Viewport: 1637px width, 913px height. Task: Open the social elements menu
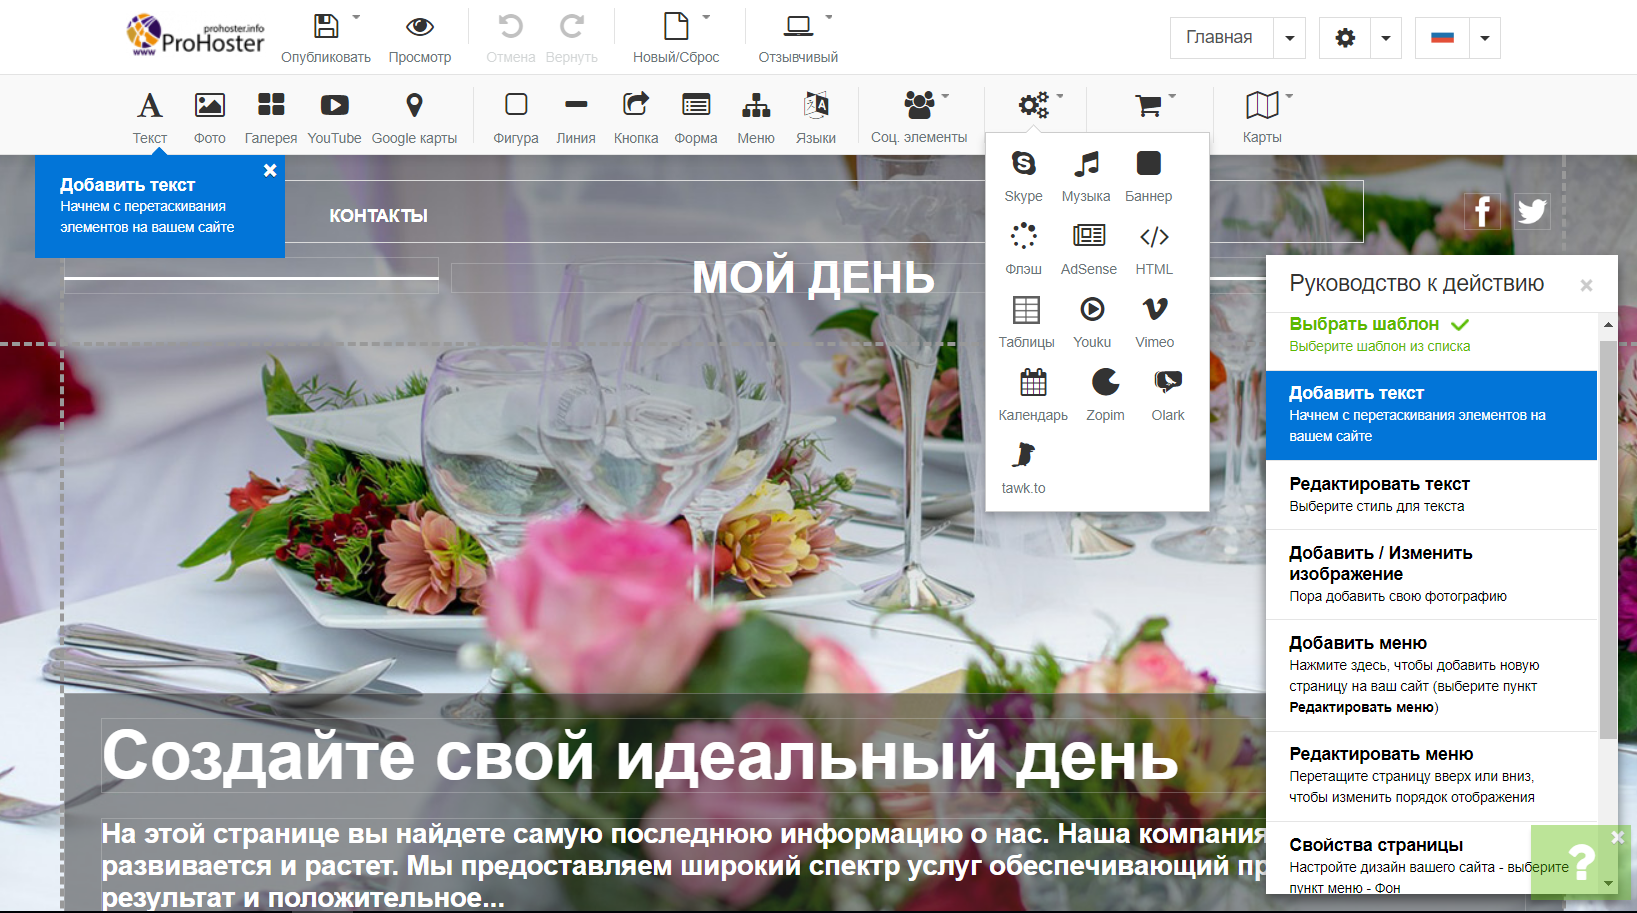[919, 106]
